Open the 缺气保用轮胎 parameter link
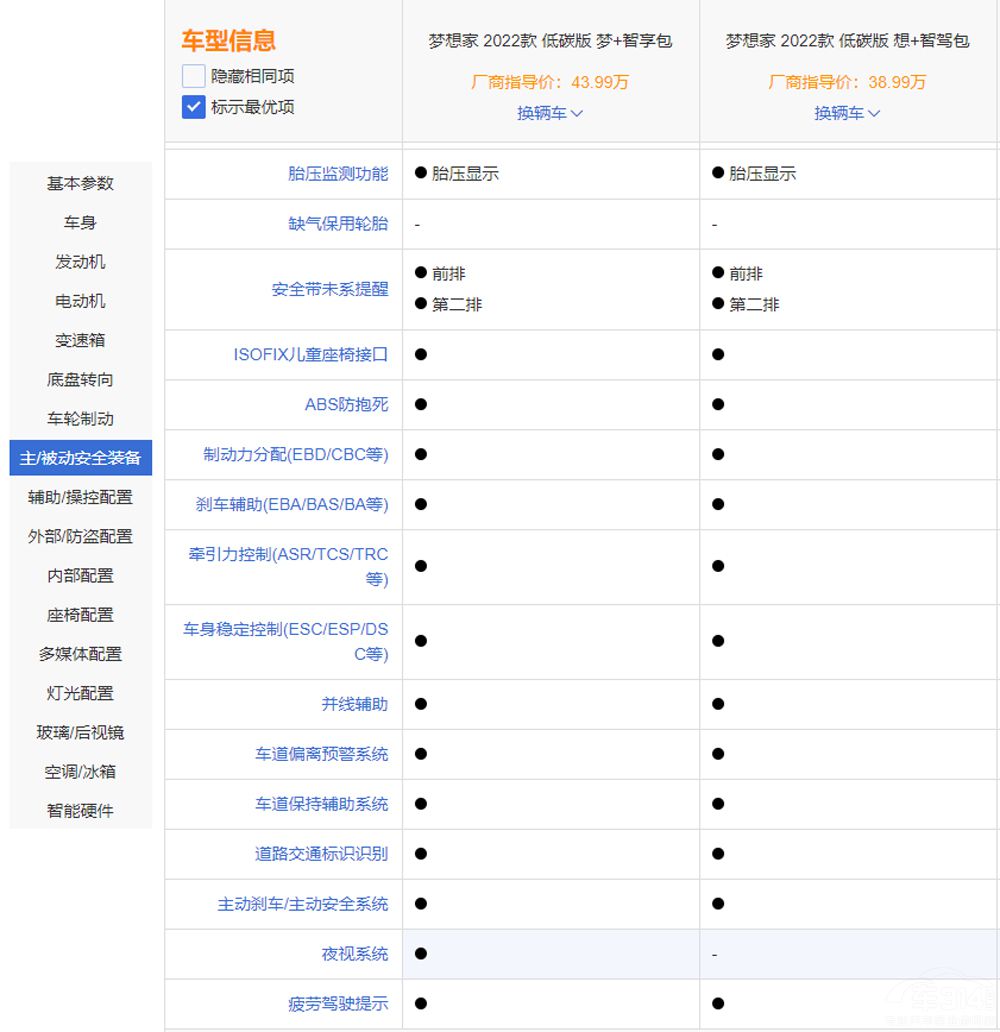Viewport: 1000px width, 1032px height. (338, 224)
